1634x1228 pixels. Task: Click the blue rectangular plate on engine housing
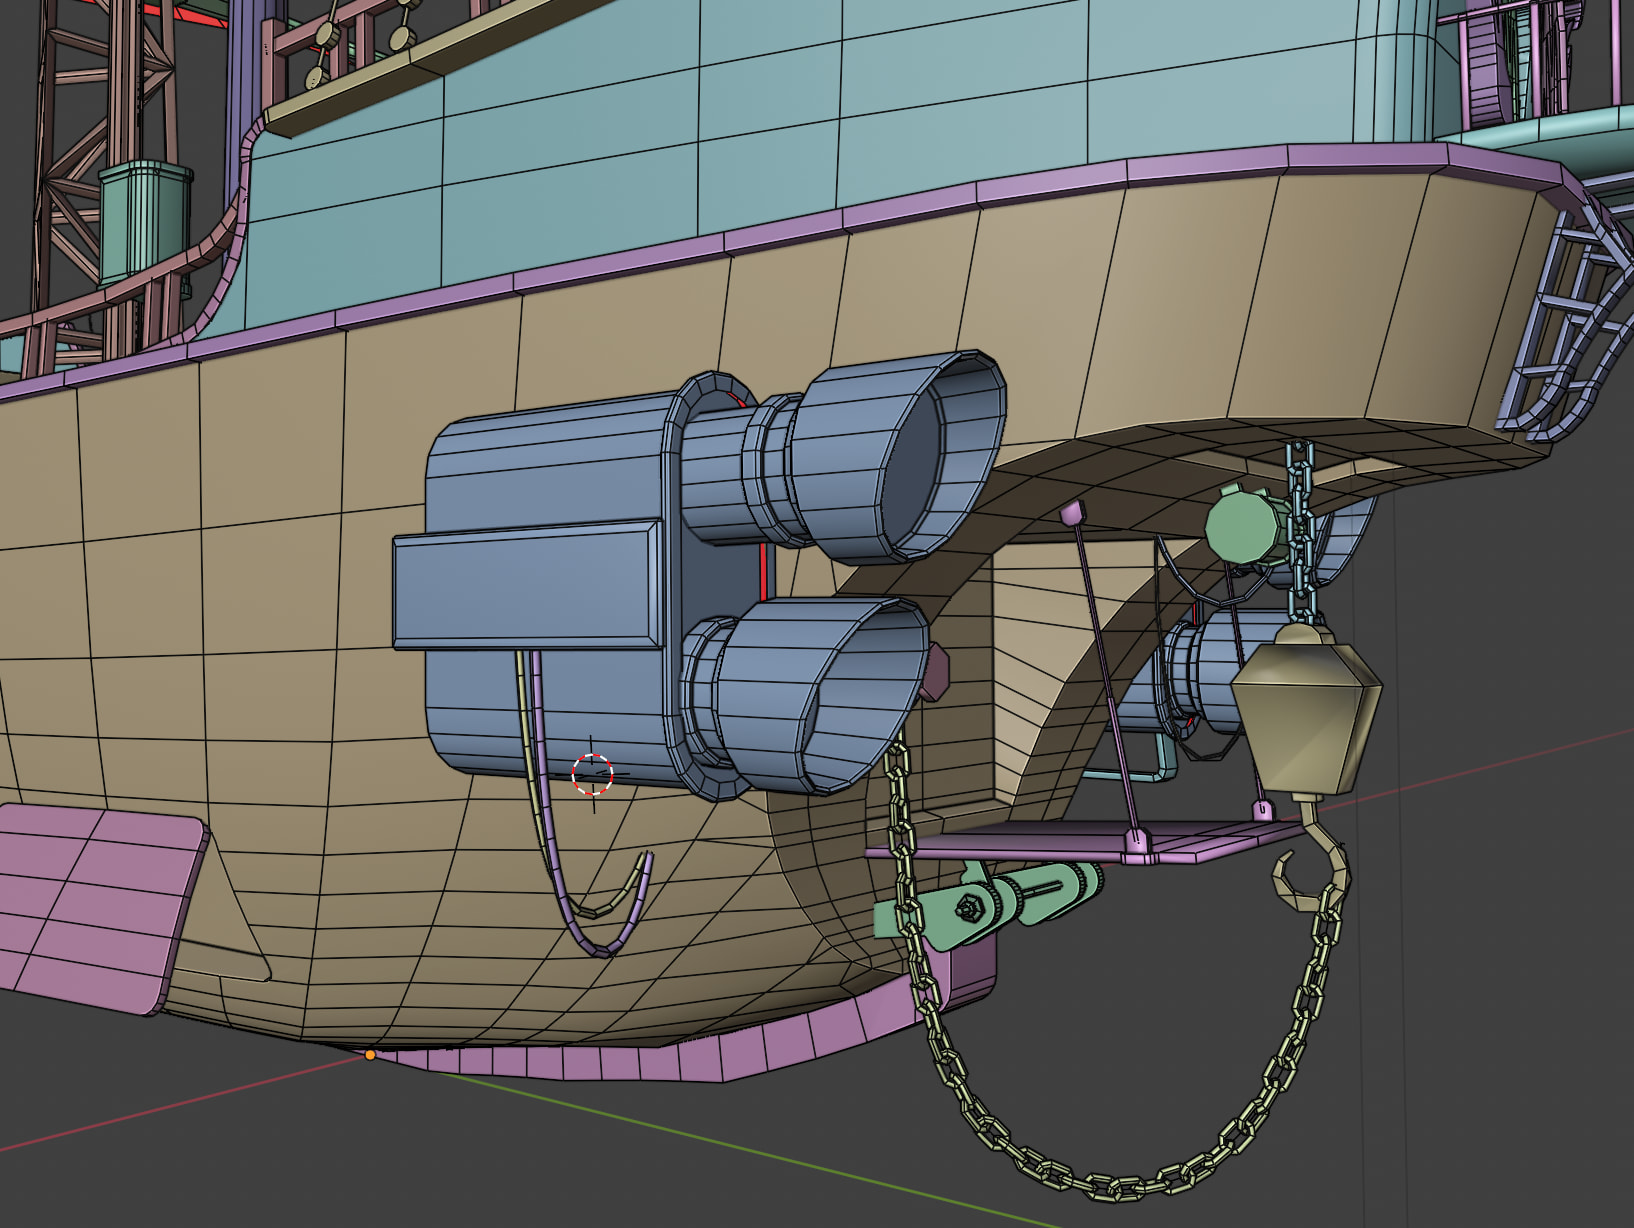(x=525, y=585)
